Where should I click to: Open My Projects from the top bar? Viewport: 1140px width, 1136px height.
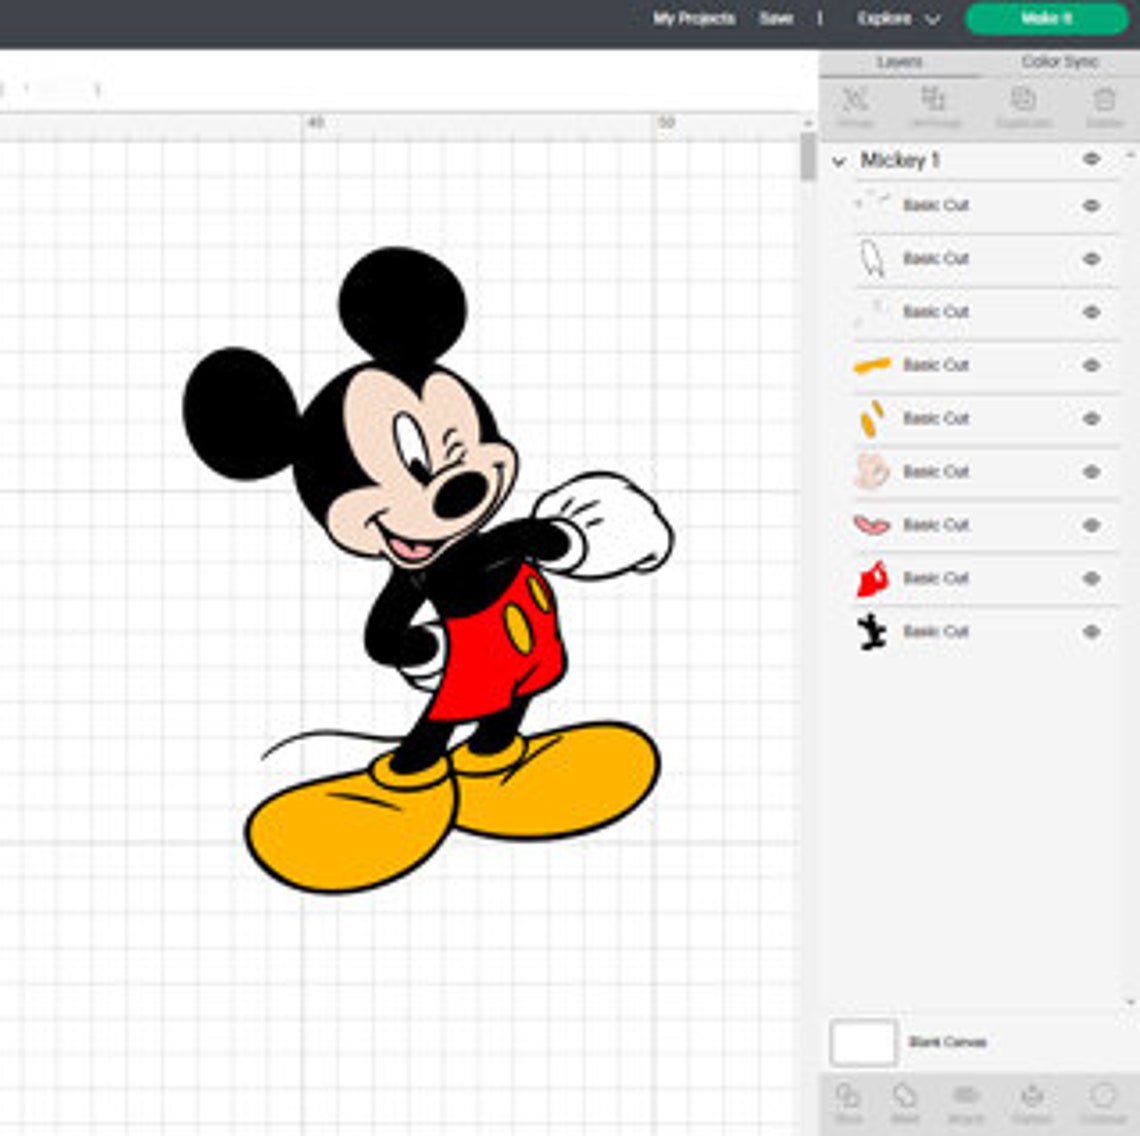click(x=692, y=18)
